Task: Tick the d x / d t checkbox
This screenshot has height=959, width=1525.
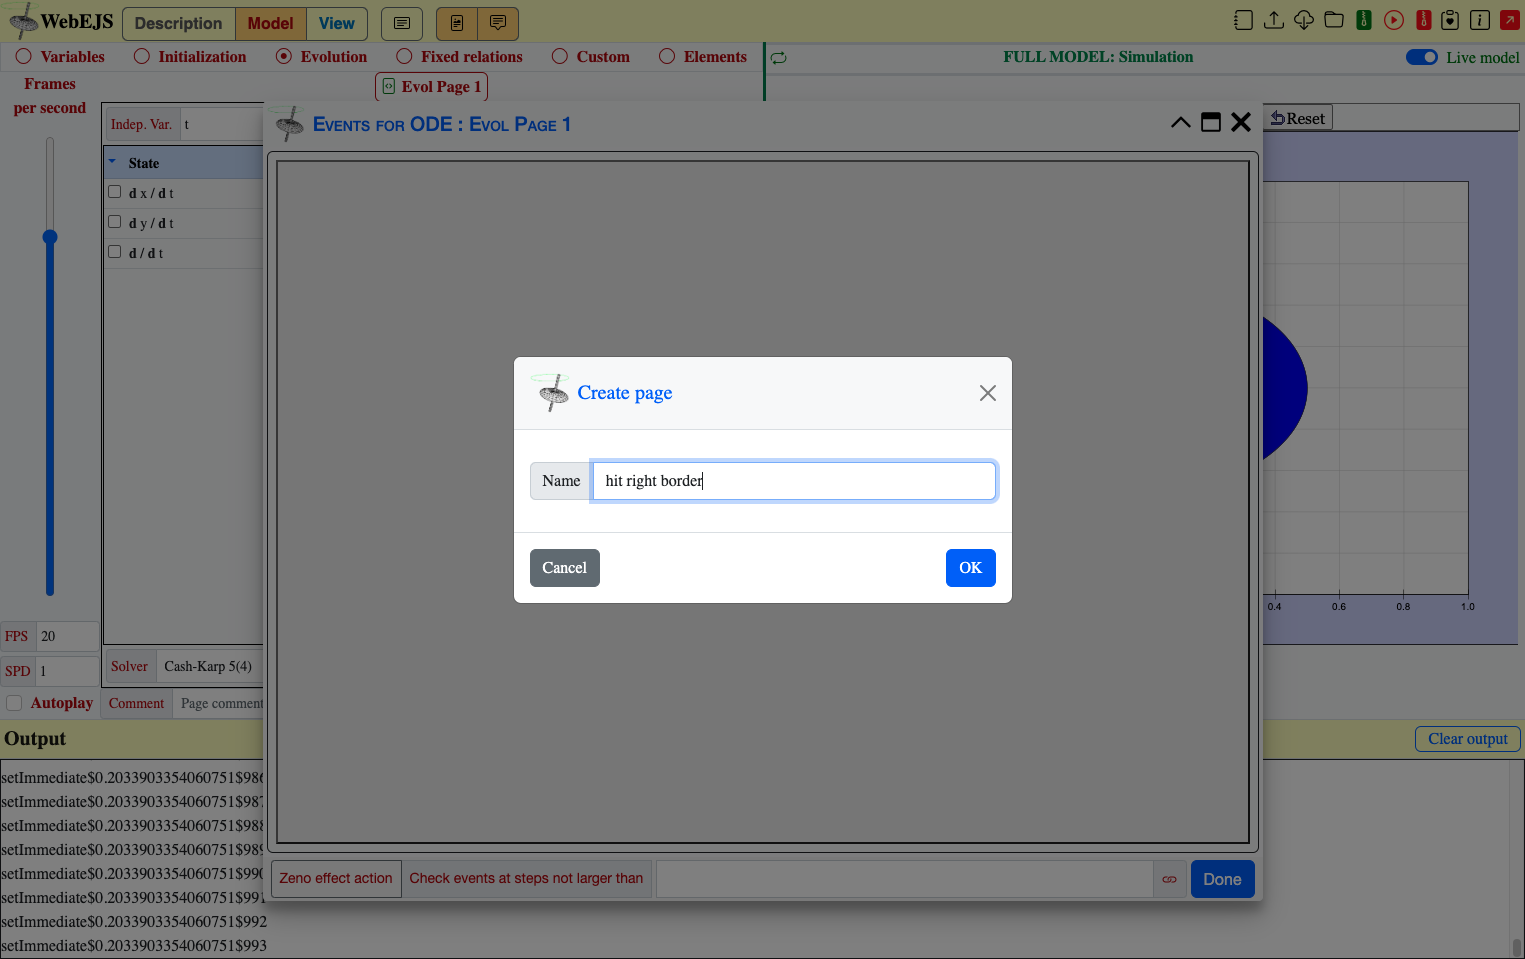Action: click(115, 192)
